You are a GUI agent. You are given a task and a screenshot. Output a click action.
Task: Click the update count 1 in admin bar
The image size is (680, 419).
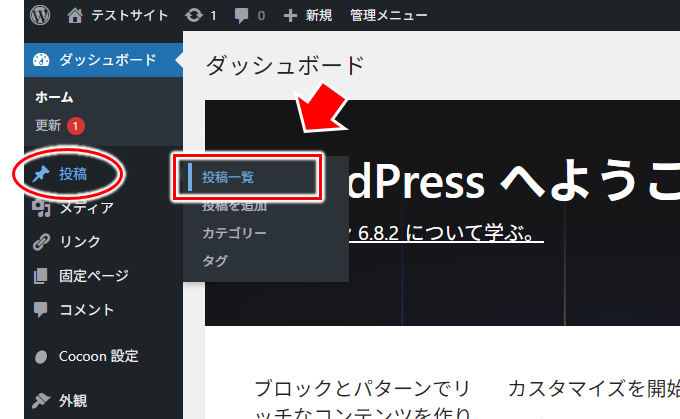213,16
